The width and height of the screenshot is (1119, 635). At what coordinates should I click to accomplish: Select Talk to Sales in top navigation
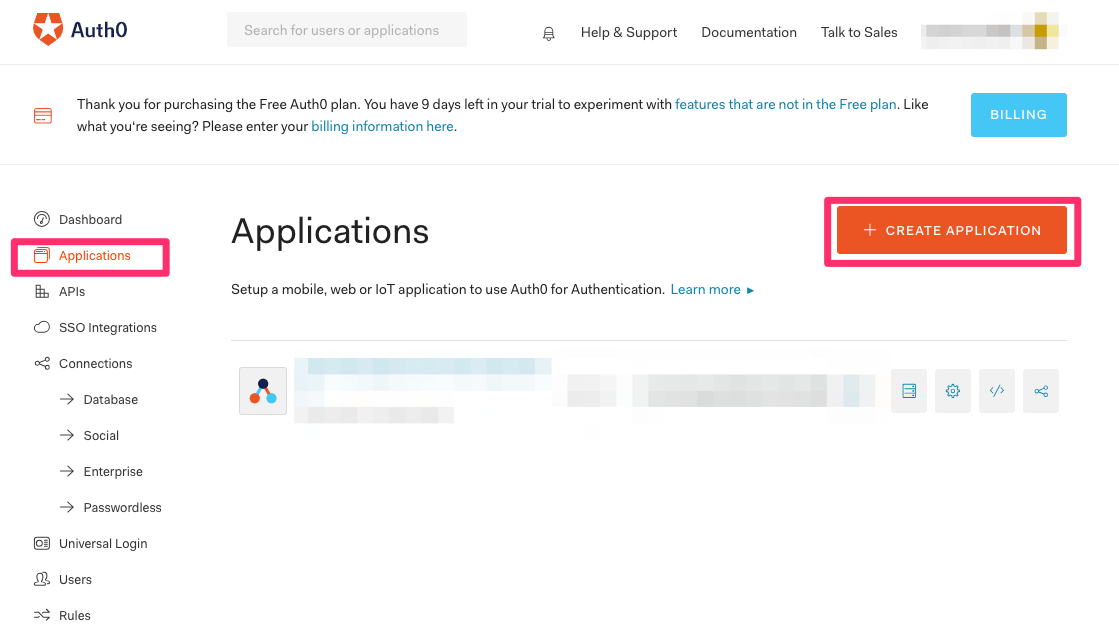(x=858, y=32)
